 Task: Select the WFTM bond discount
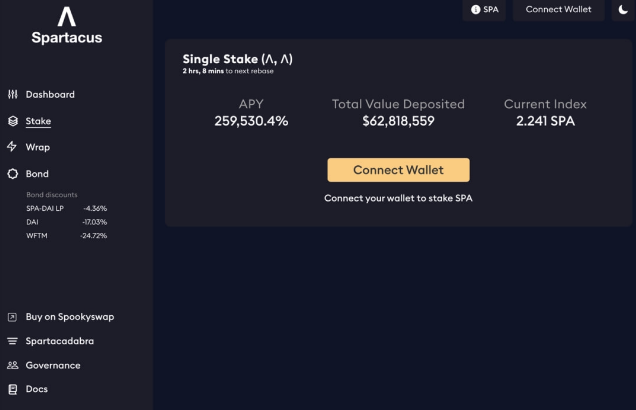point(67,236)
